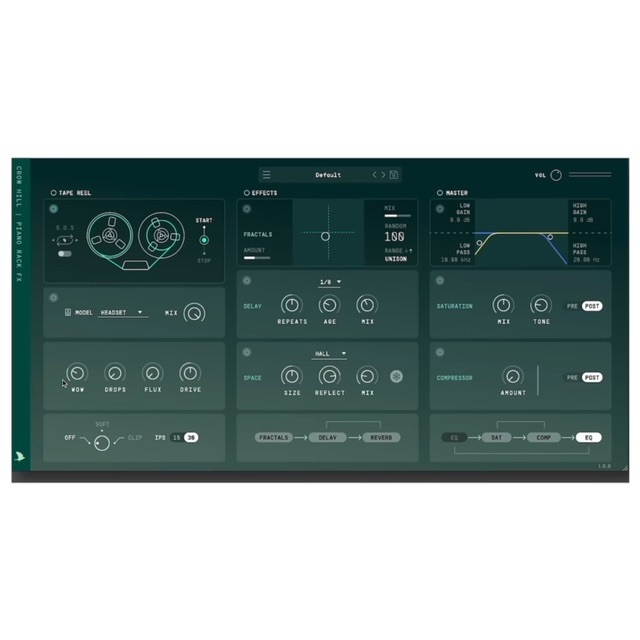Click the RANDOM value 100

pos(394,237)
